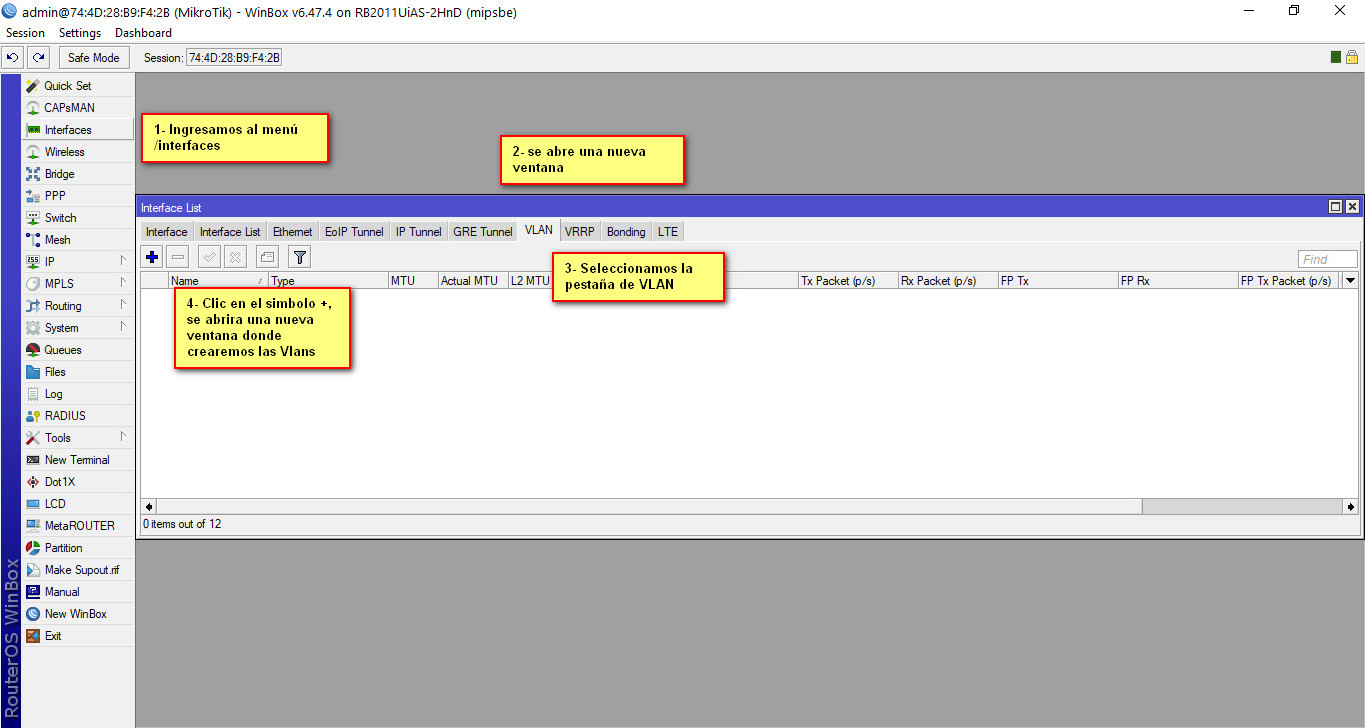Switch to the VRRP tab
Image resolution: width=1365 pixels, height=728 pixels.
(579, 232)
